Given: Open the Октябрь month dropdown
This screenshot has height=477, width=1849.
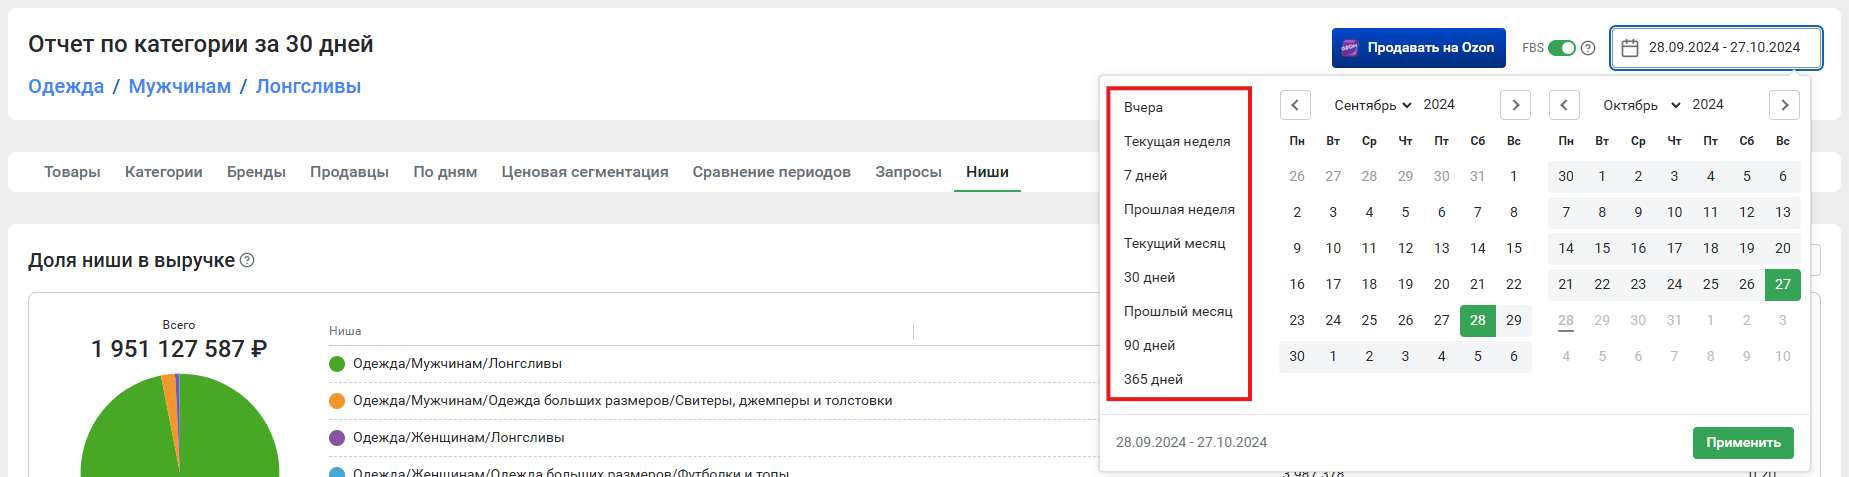Looking at the screenshot, I should pyautogui.click(x=1641, y=105).
